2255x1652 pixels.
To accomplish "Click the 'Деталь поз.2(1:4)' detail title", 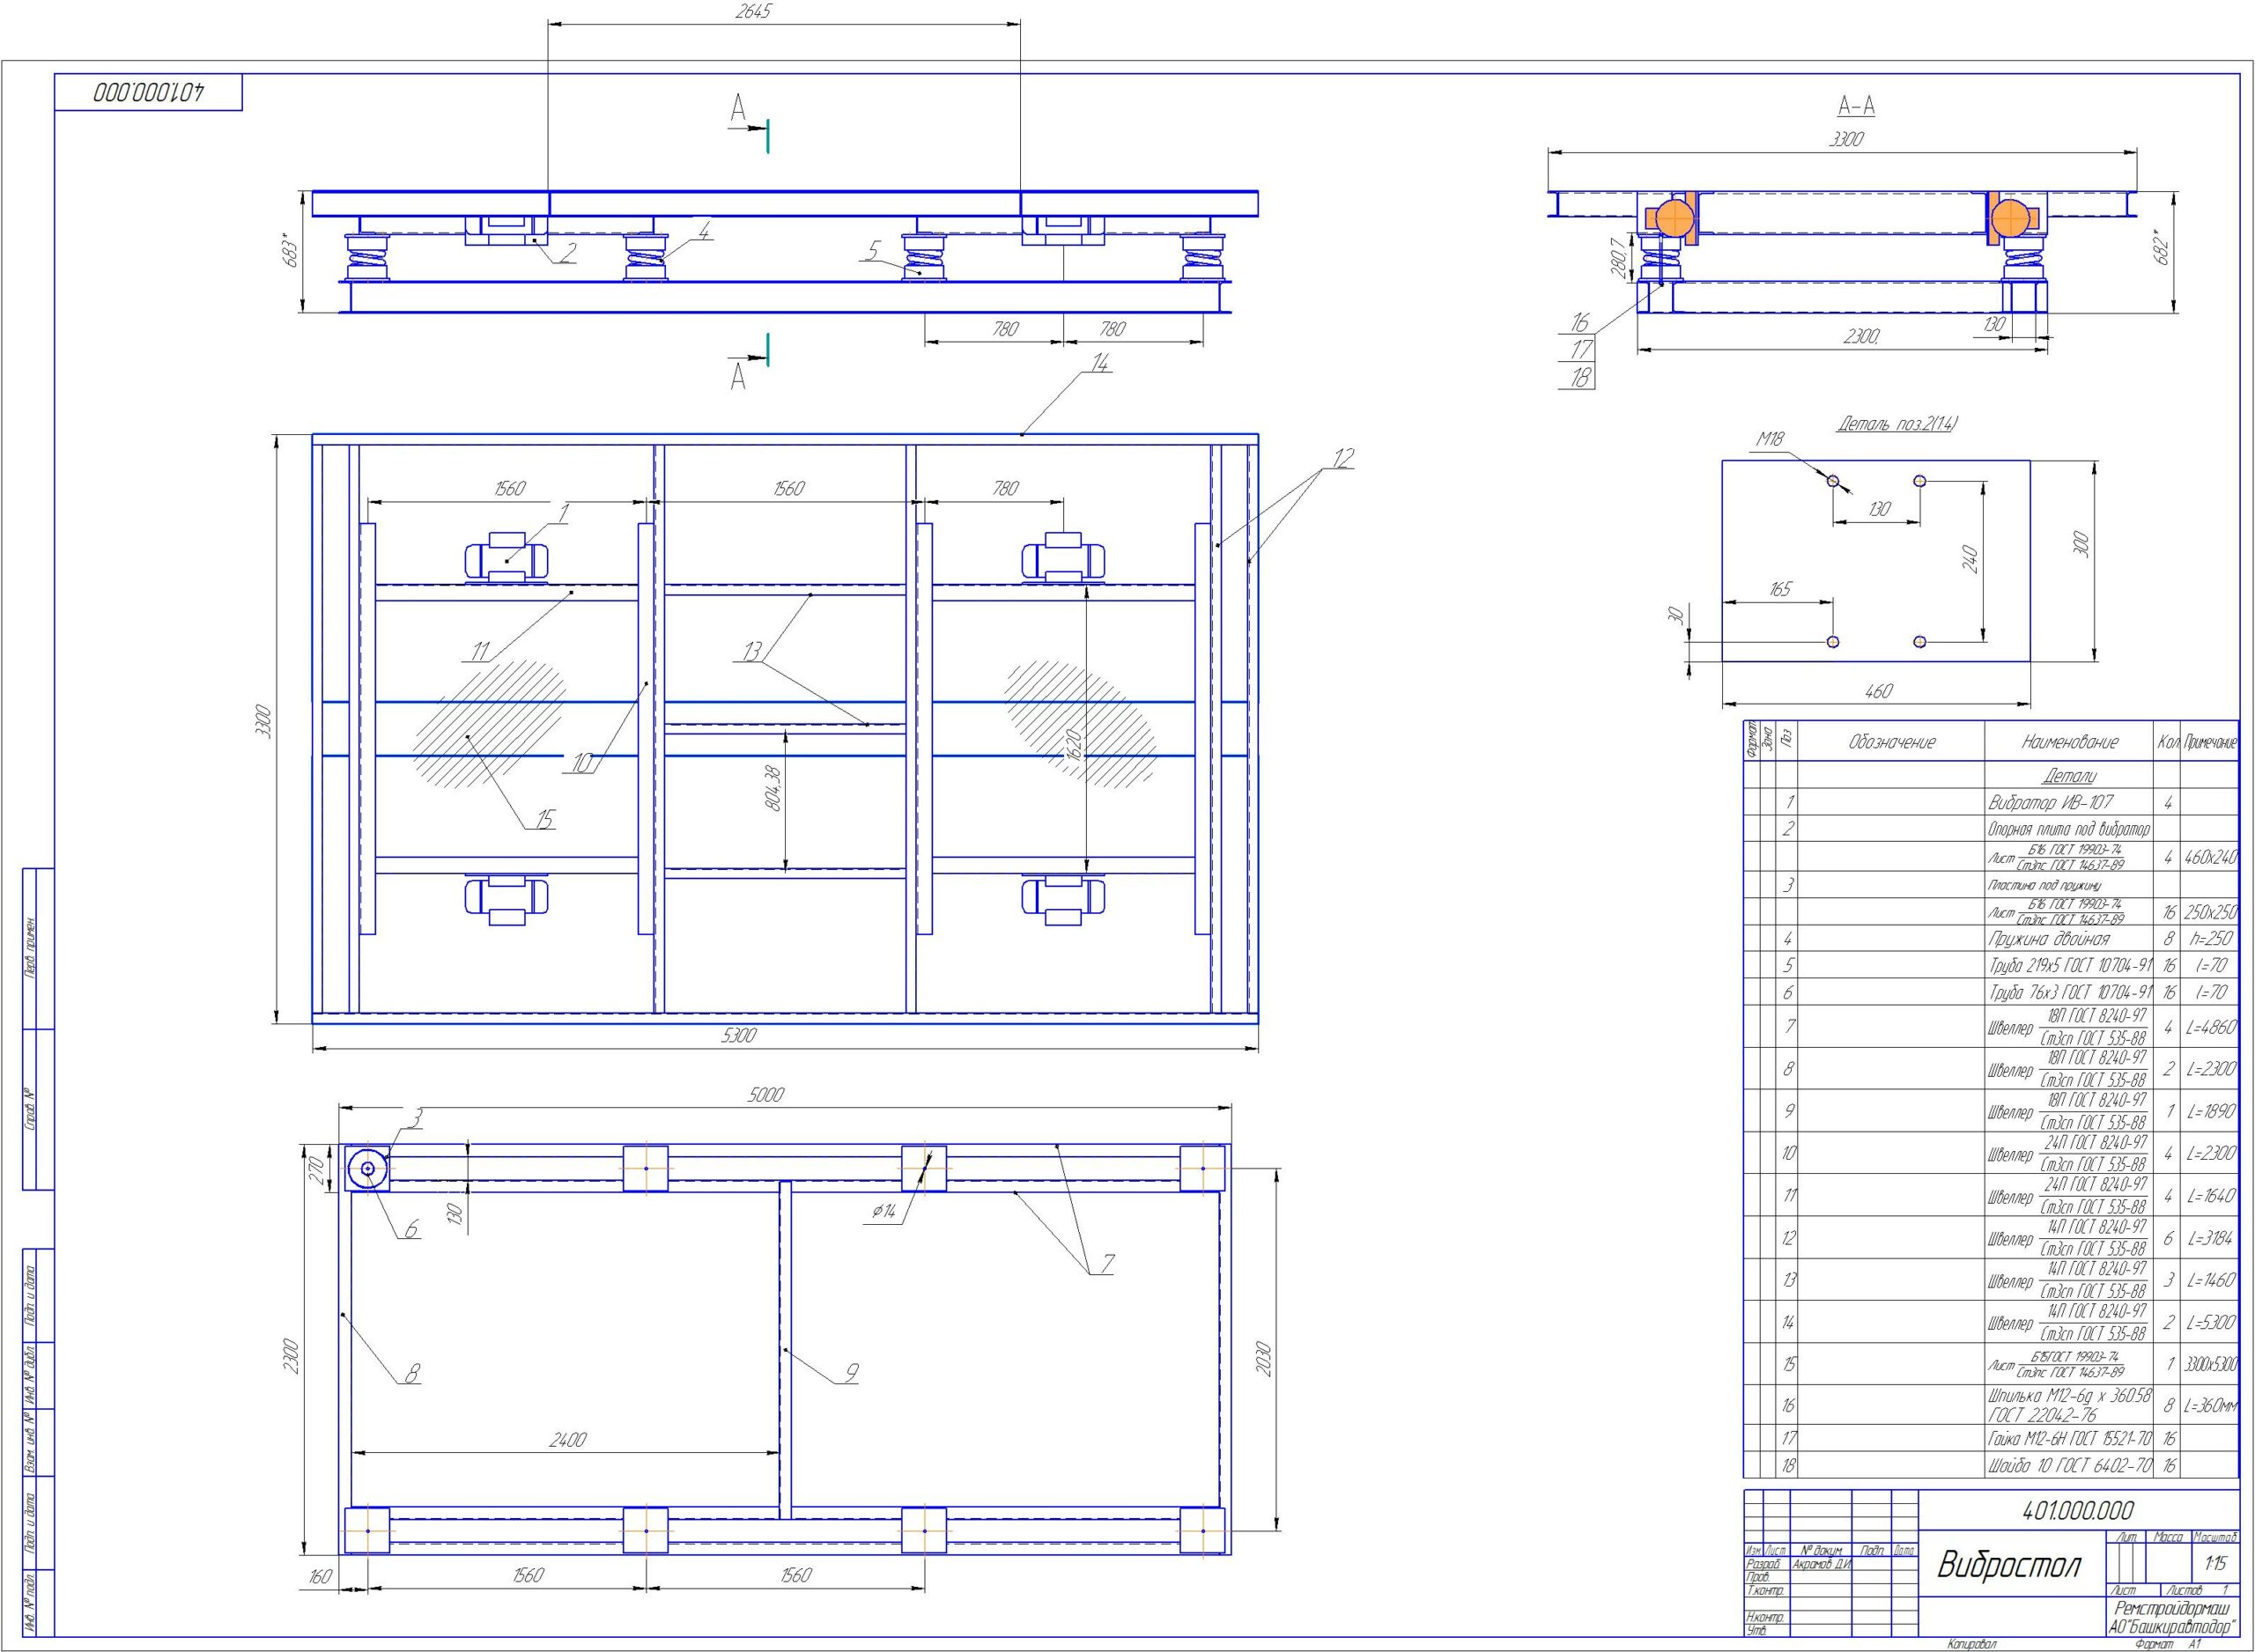I will pyautogui.click(x=1897, y=424).
